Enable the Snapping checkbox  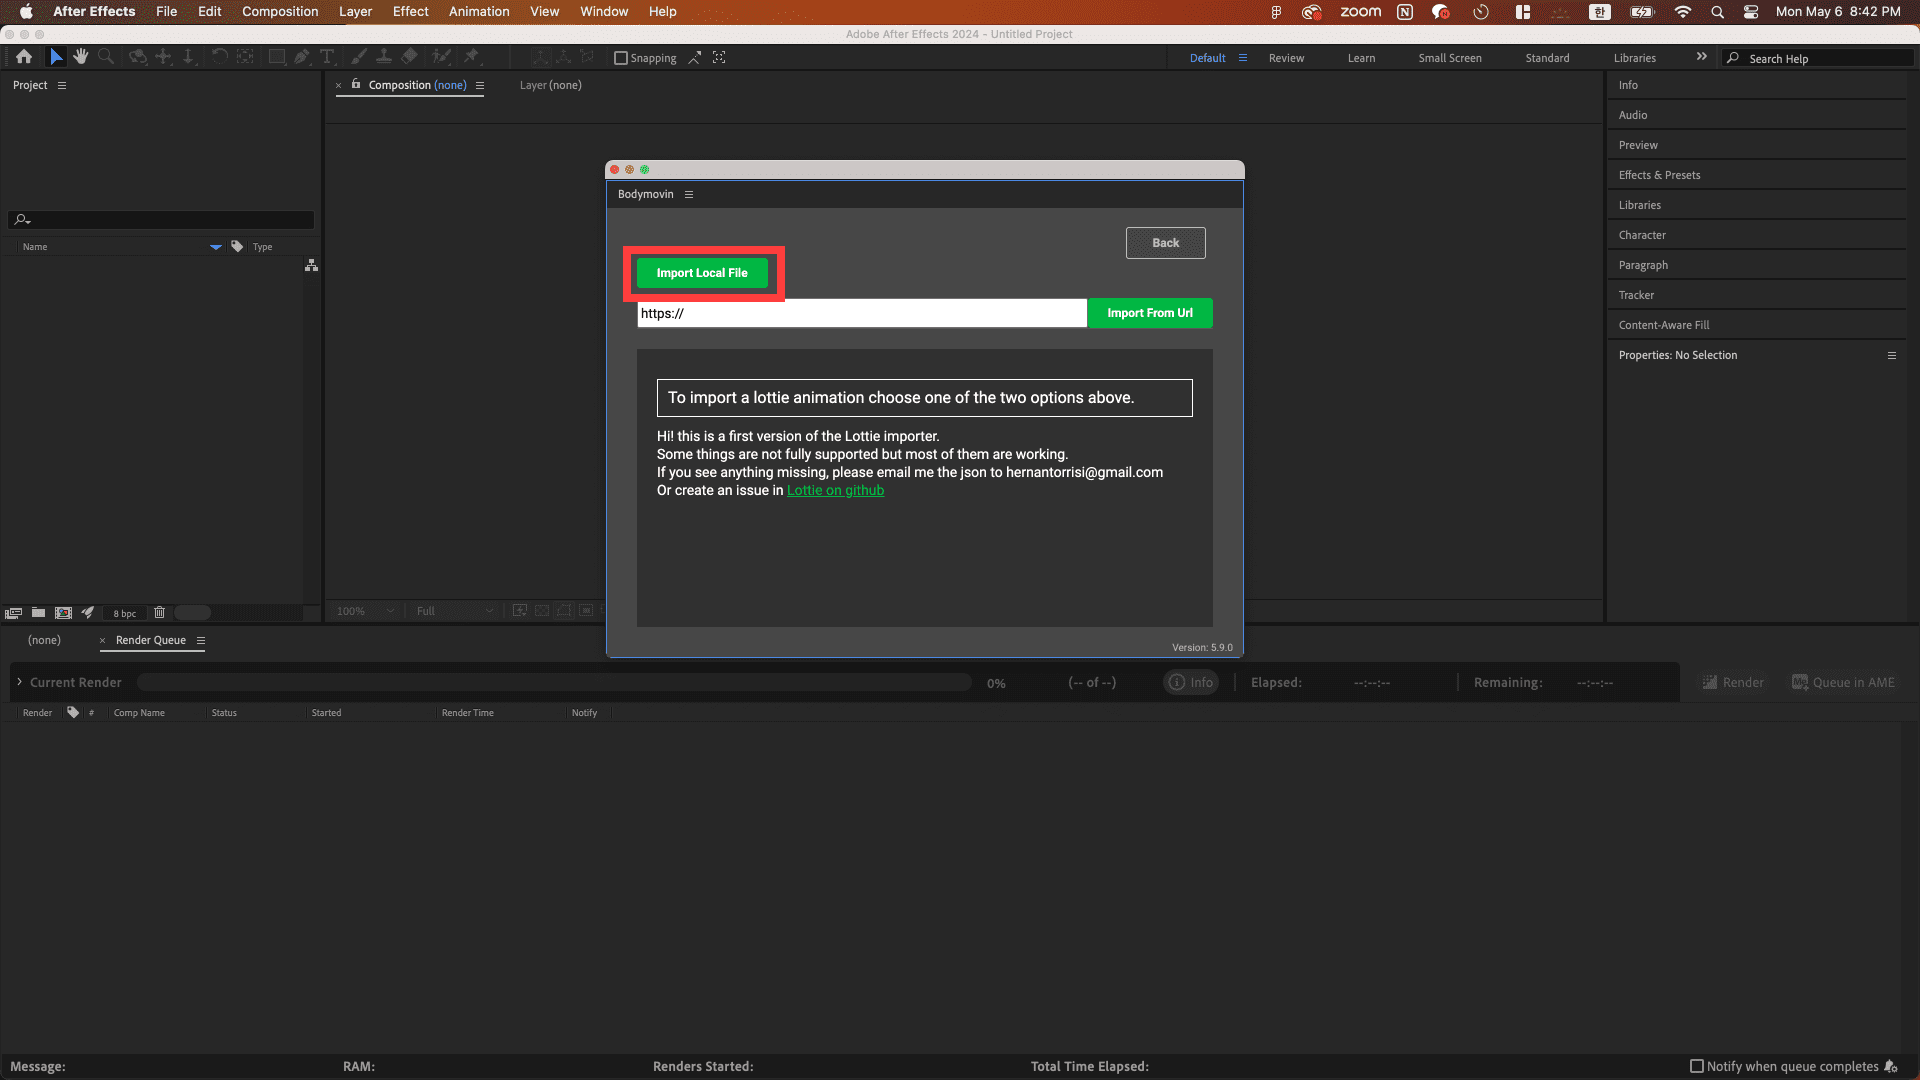(620, 58)
